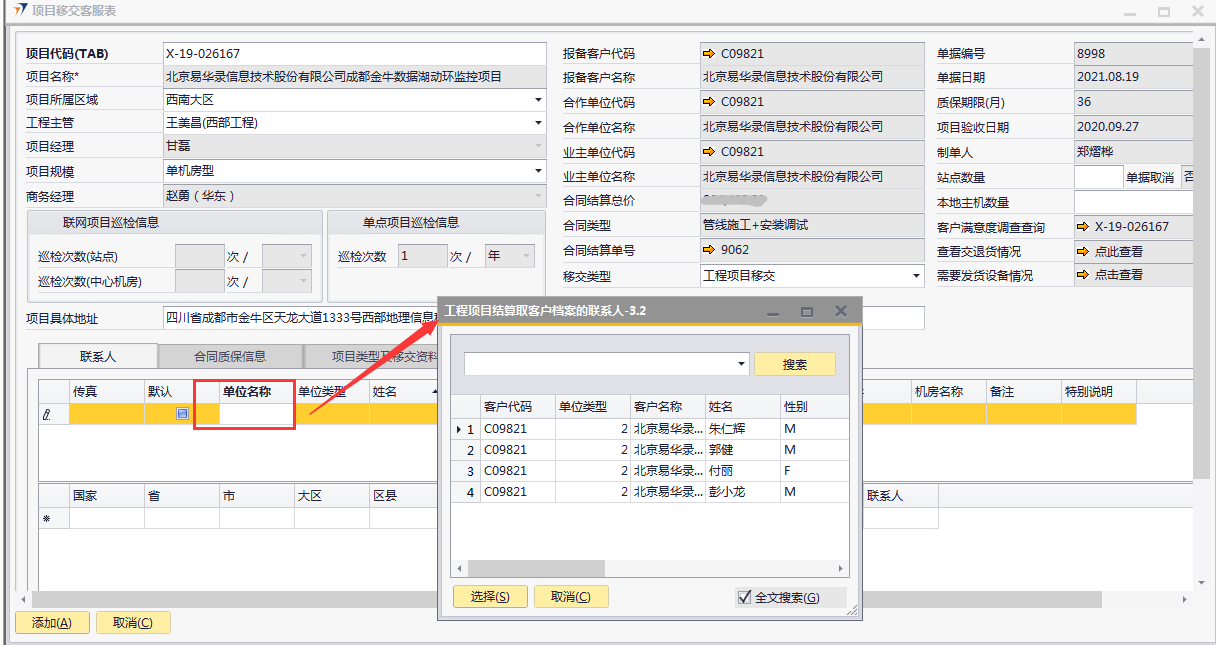Click the pencil edit icon in contact row header
This screenshot has height=645, width=1216.
coord(46,414)
